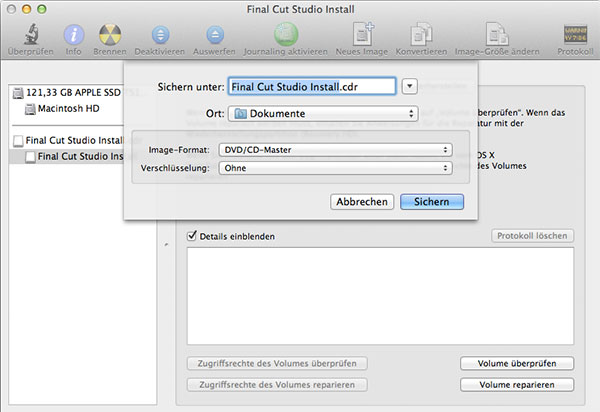600x412 pixels.
Task: Click Zugriffsrechte des Volumes reparieren button
Action: point(277,385)
